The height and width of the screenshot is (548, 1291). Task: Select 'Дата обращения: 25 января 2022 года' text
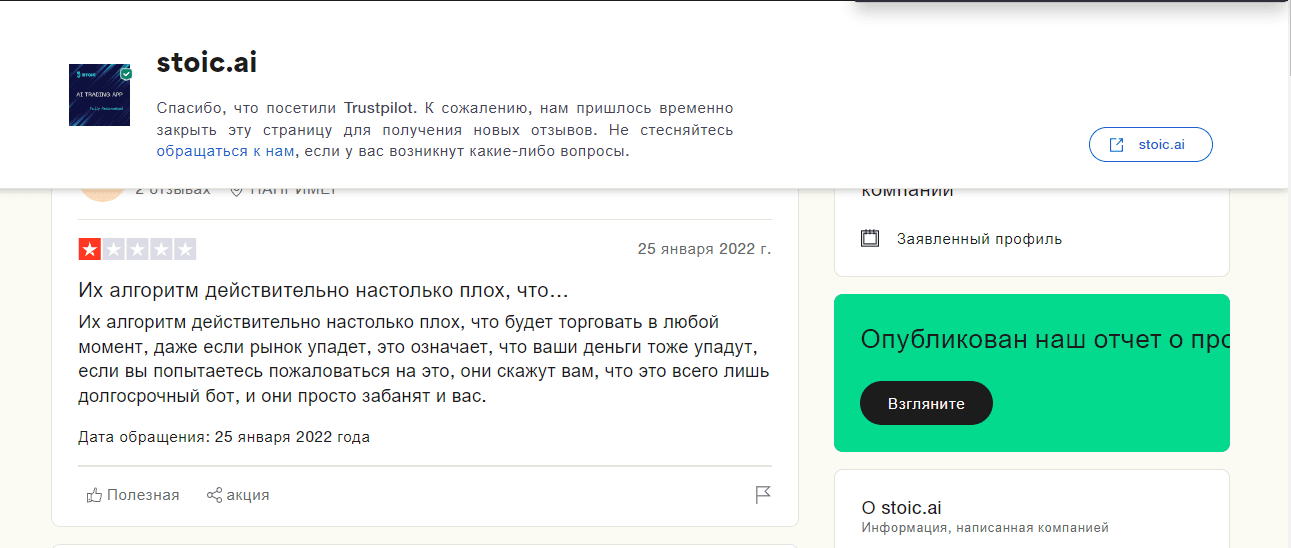pos(224,437)
